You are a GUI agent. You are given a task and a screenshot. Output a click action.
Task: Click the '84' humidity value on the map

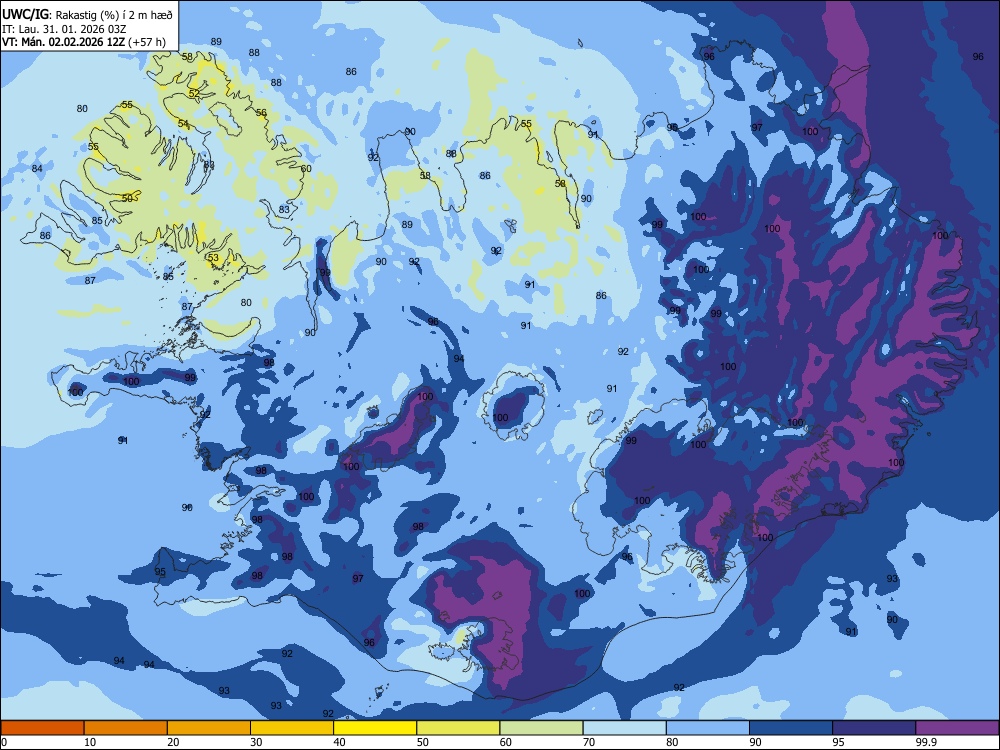pos(37,168)
